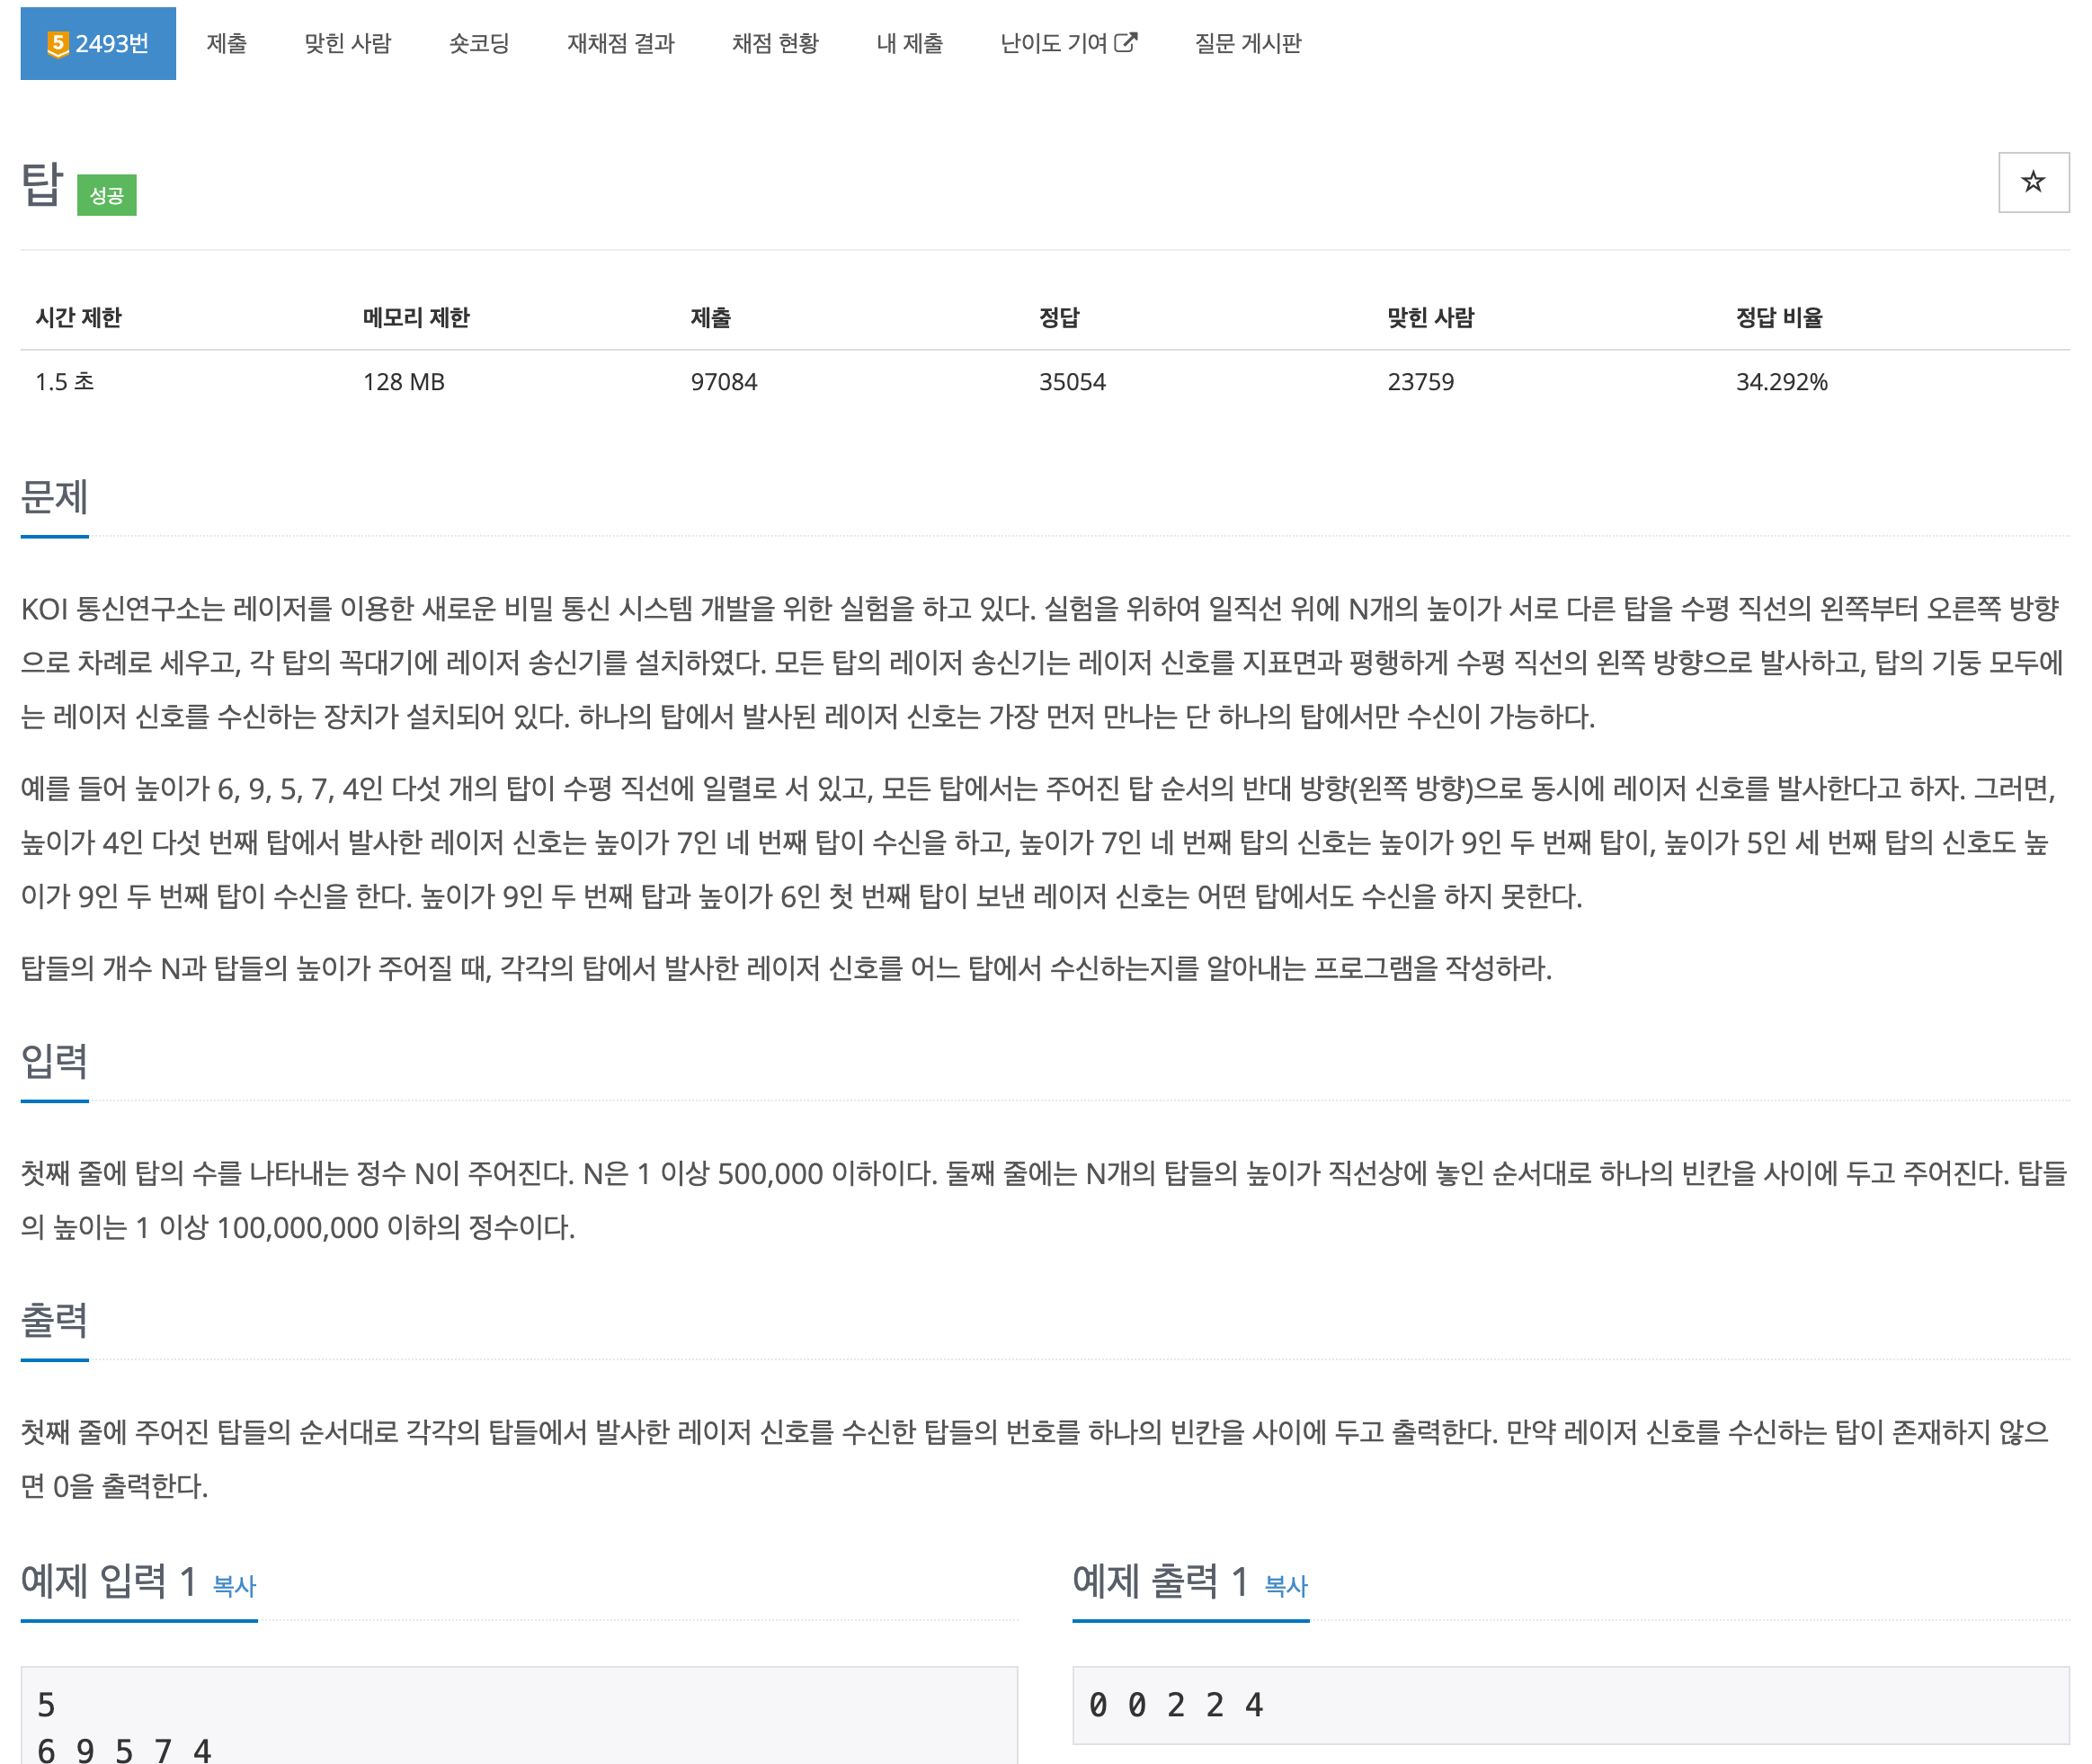Copy the sample output via 복사
The width and height of the screenshot is (2092, 1764).
1285,1585
